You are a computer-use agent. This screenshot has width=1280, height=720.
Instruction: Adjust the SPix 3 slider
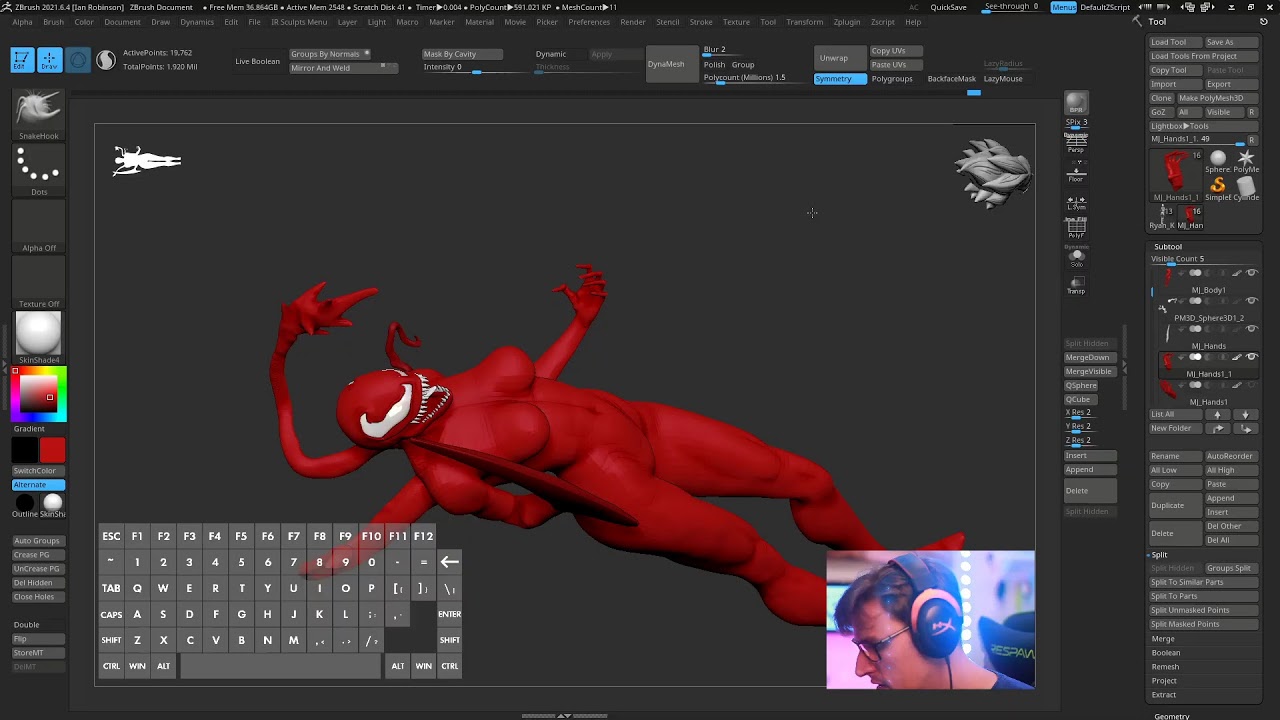tap(1076, 122)
